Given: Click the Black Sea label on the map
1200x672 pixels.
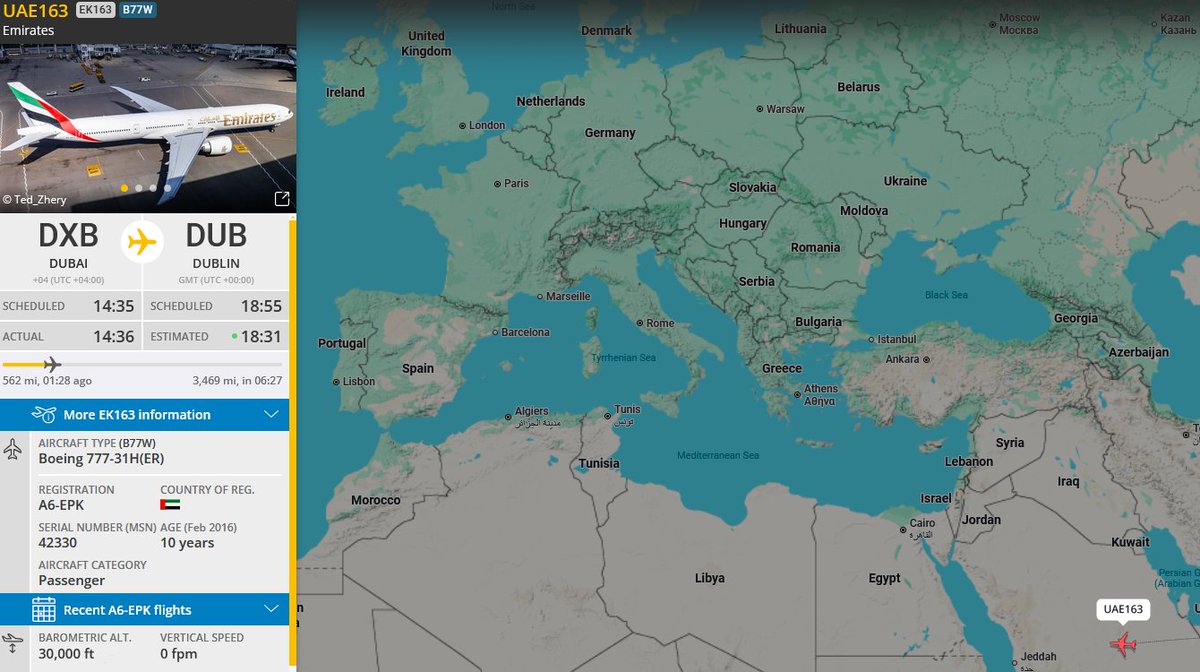Looking at the screenshot, I should 946,295.
